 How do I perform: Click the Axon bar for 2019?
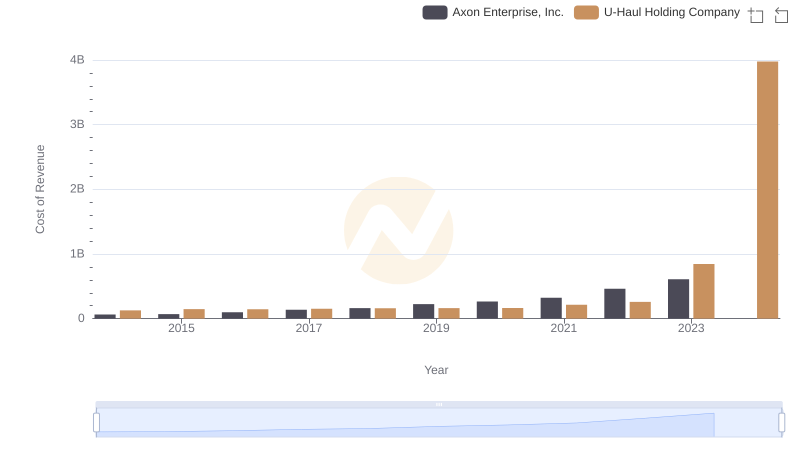click(423, 311)
